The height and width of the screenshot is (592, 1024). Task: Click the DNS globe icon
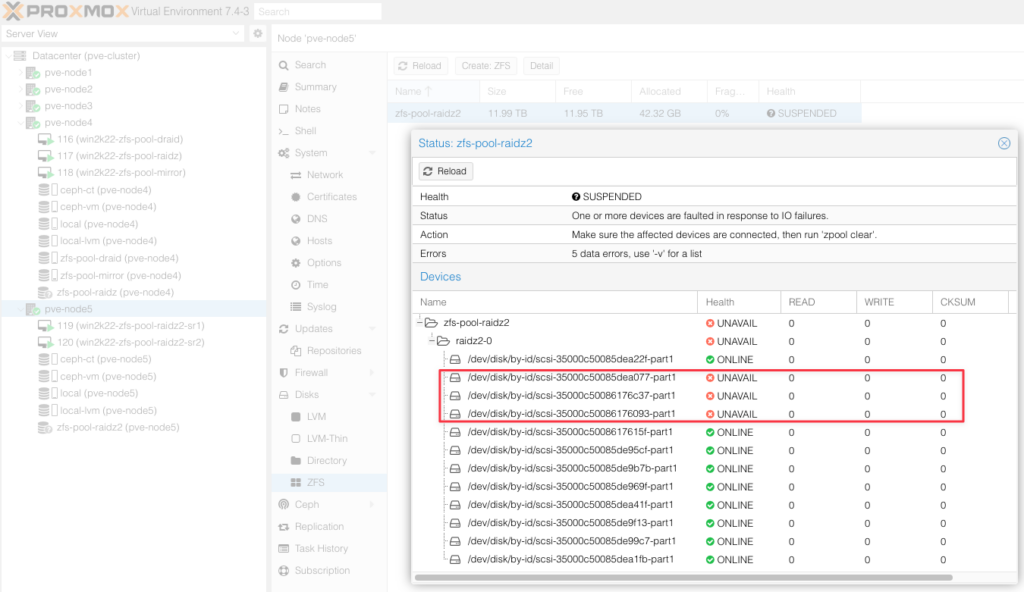point(296,219)
